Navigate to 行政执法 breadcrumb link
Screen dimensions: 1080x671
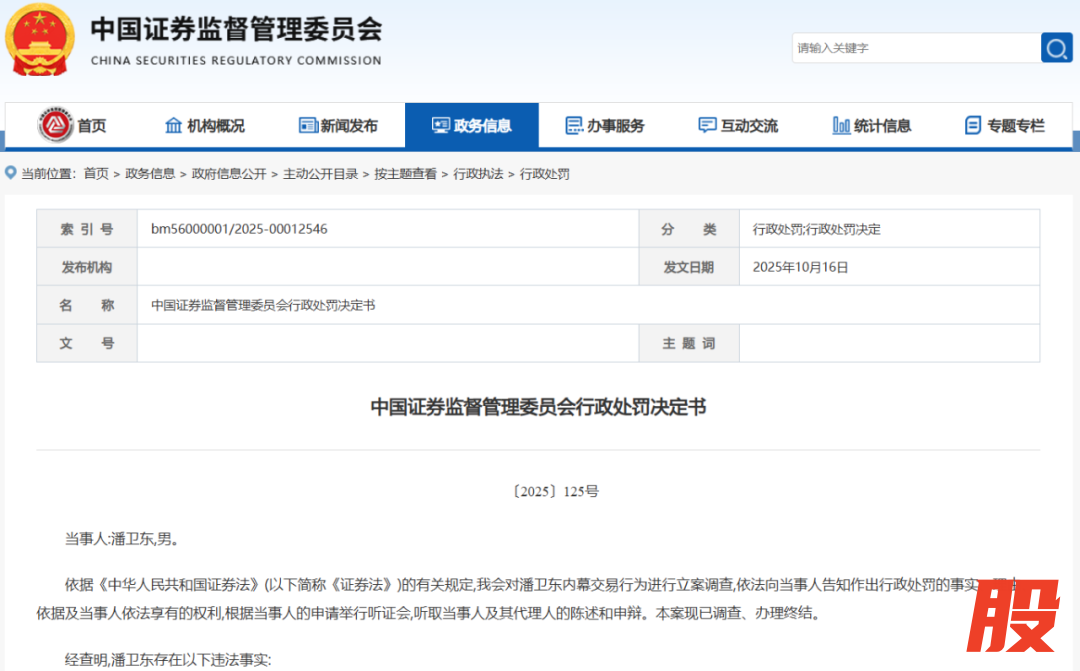(x=478, y=174)
